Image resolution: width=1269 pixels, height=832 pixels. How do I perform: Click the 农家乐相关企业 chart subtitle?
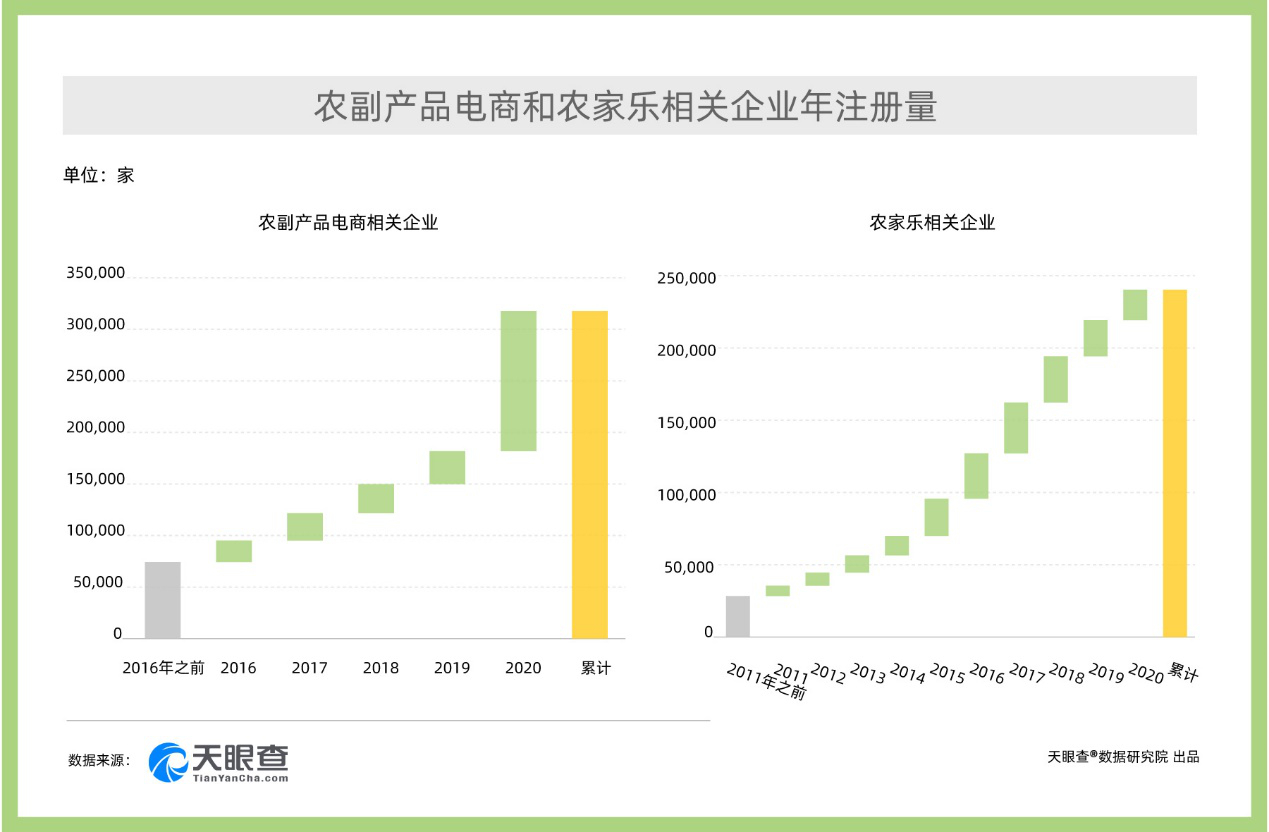click(932, 223)
